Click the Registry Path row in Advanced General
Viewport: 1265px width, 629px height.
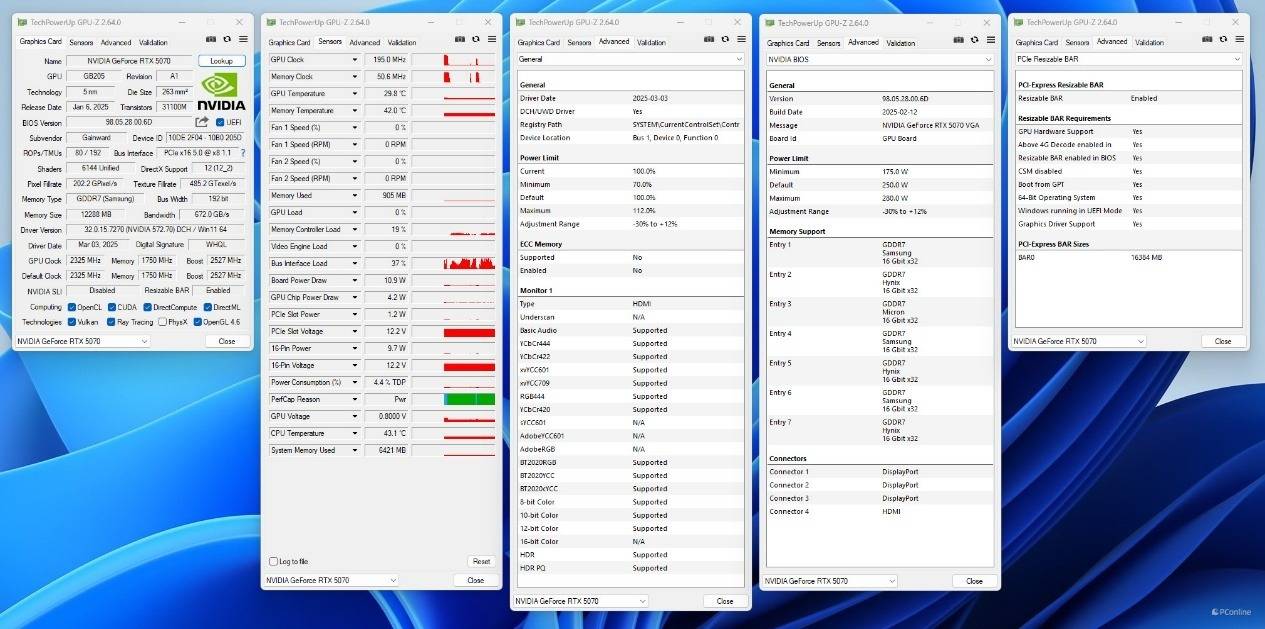click(630, 125)
